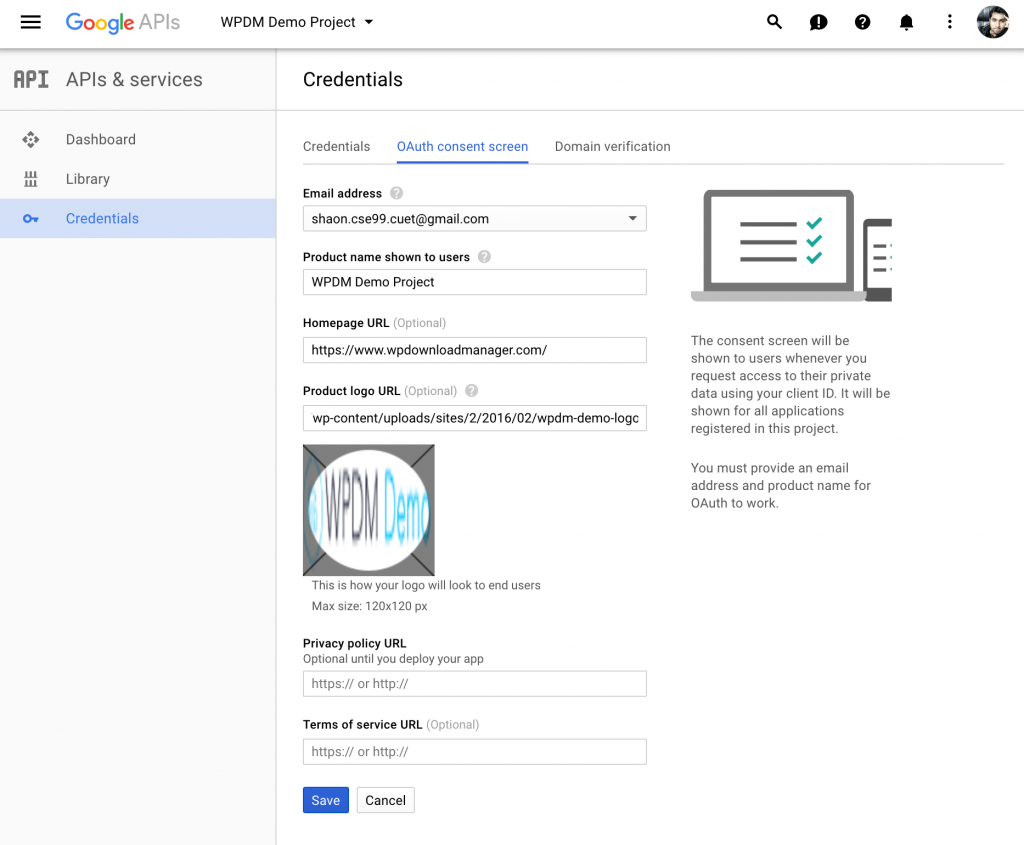The image size is (1024, 845).
Task: Click the Credentials key icon
Action: [x=31, y=219]
